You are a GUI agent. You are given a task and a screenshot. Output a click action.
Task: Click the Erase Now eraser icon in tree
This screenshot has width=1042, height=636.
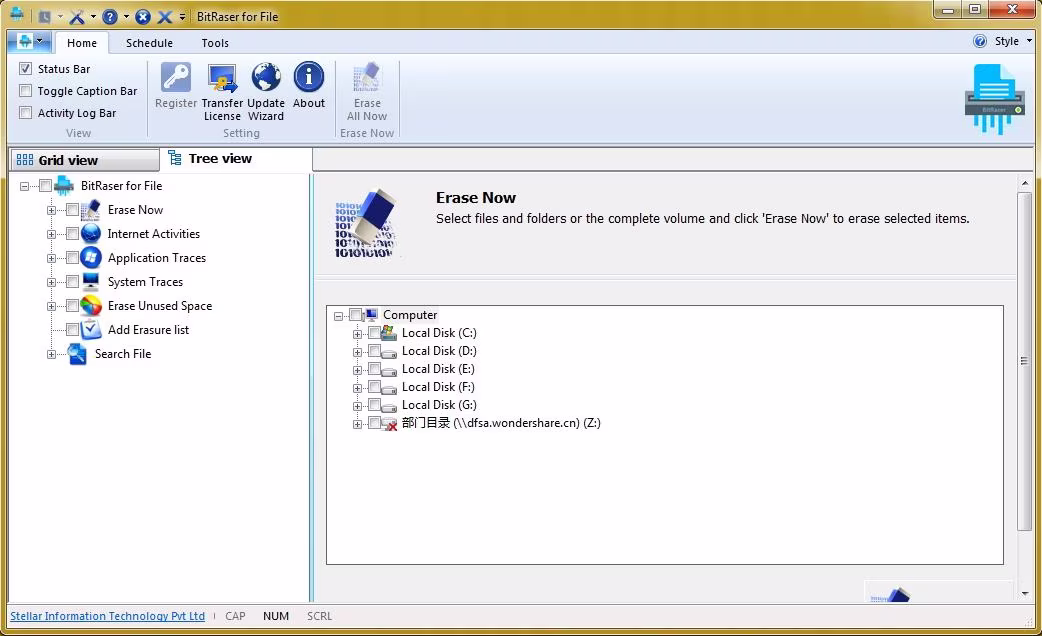(x=90, y=210)
